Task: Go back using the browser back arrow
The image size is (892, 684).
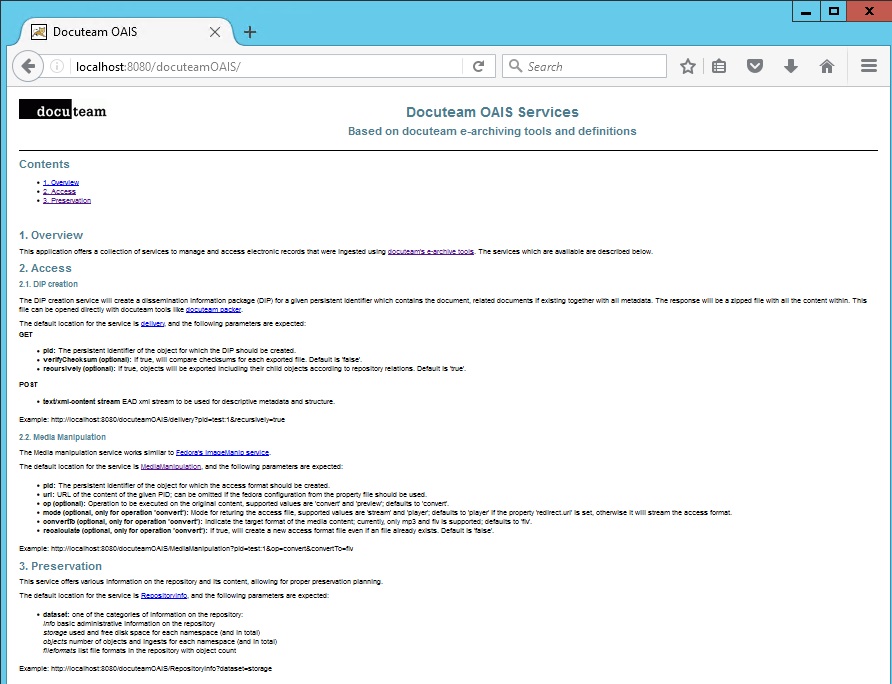Action: 27,67
